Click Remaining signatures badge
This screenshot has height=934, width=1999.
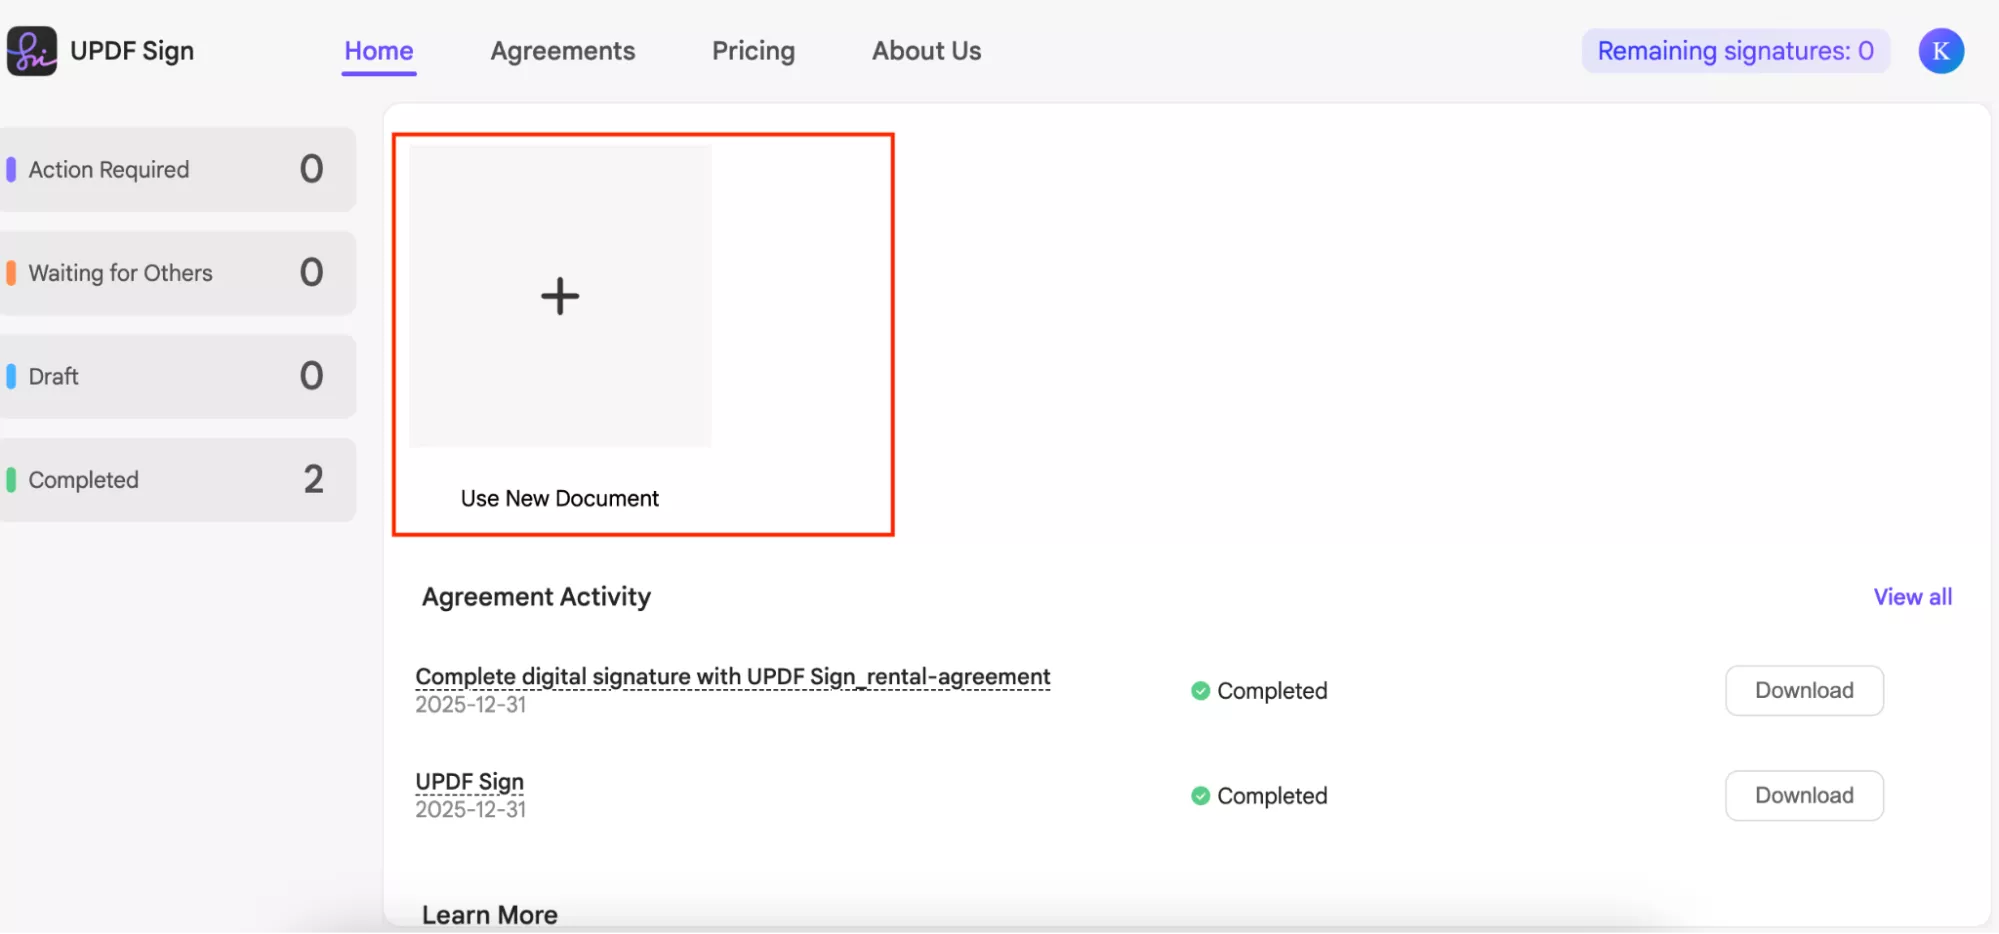pos(1735,50)
